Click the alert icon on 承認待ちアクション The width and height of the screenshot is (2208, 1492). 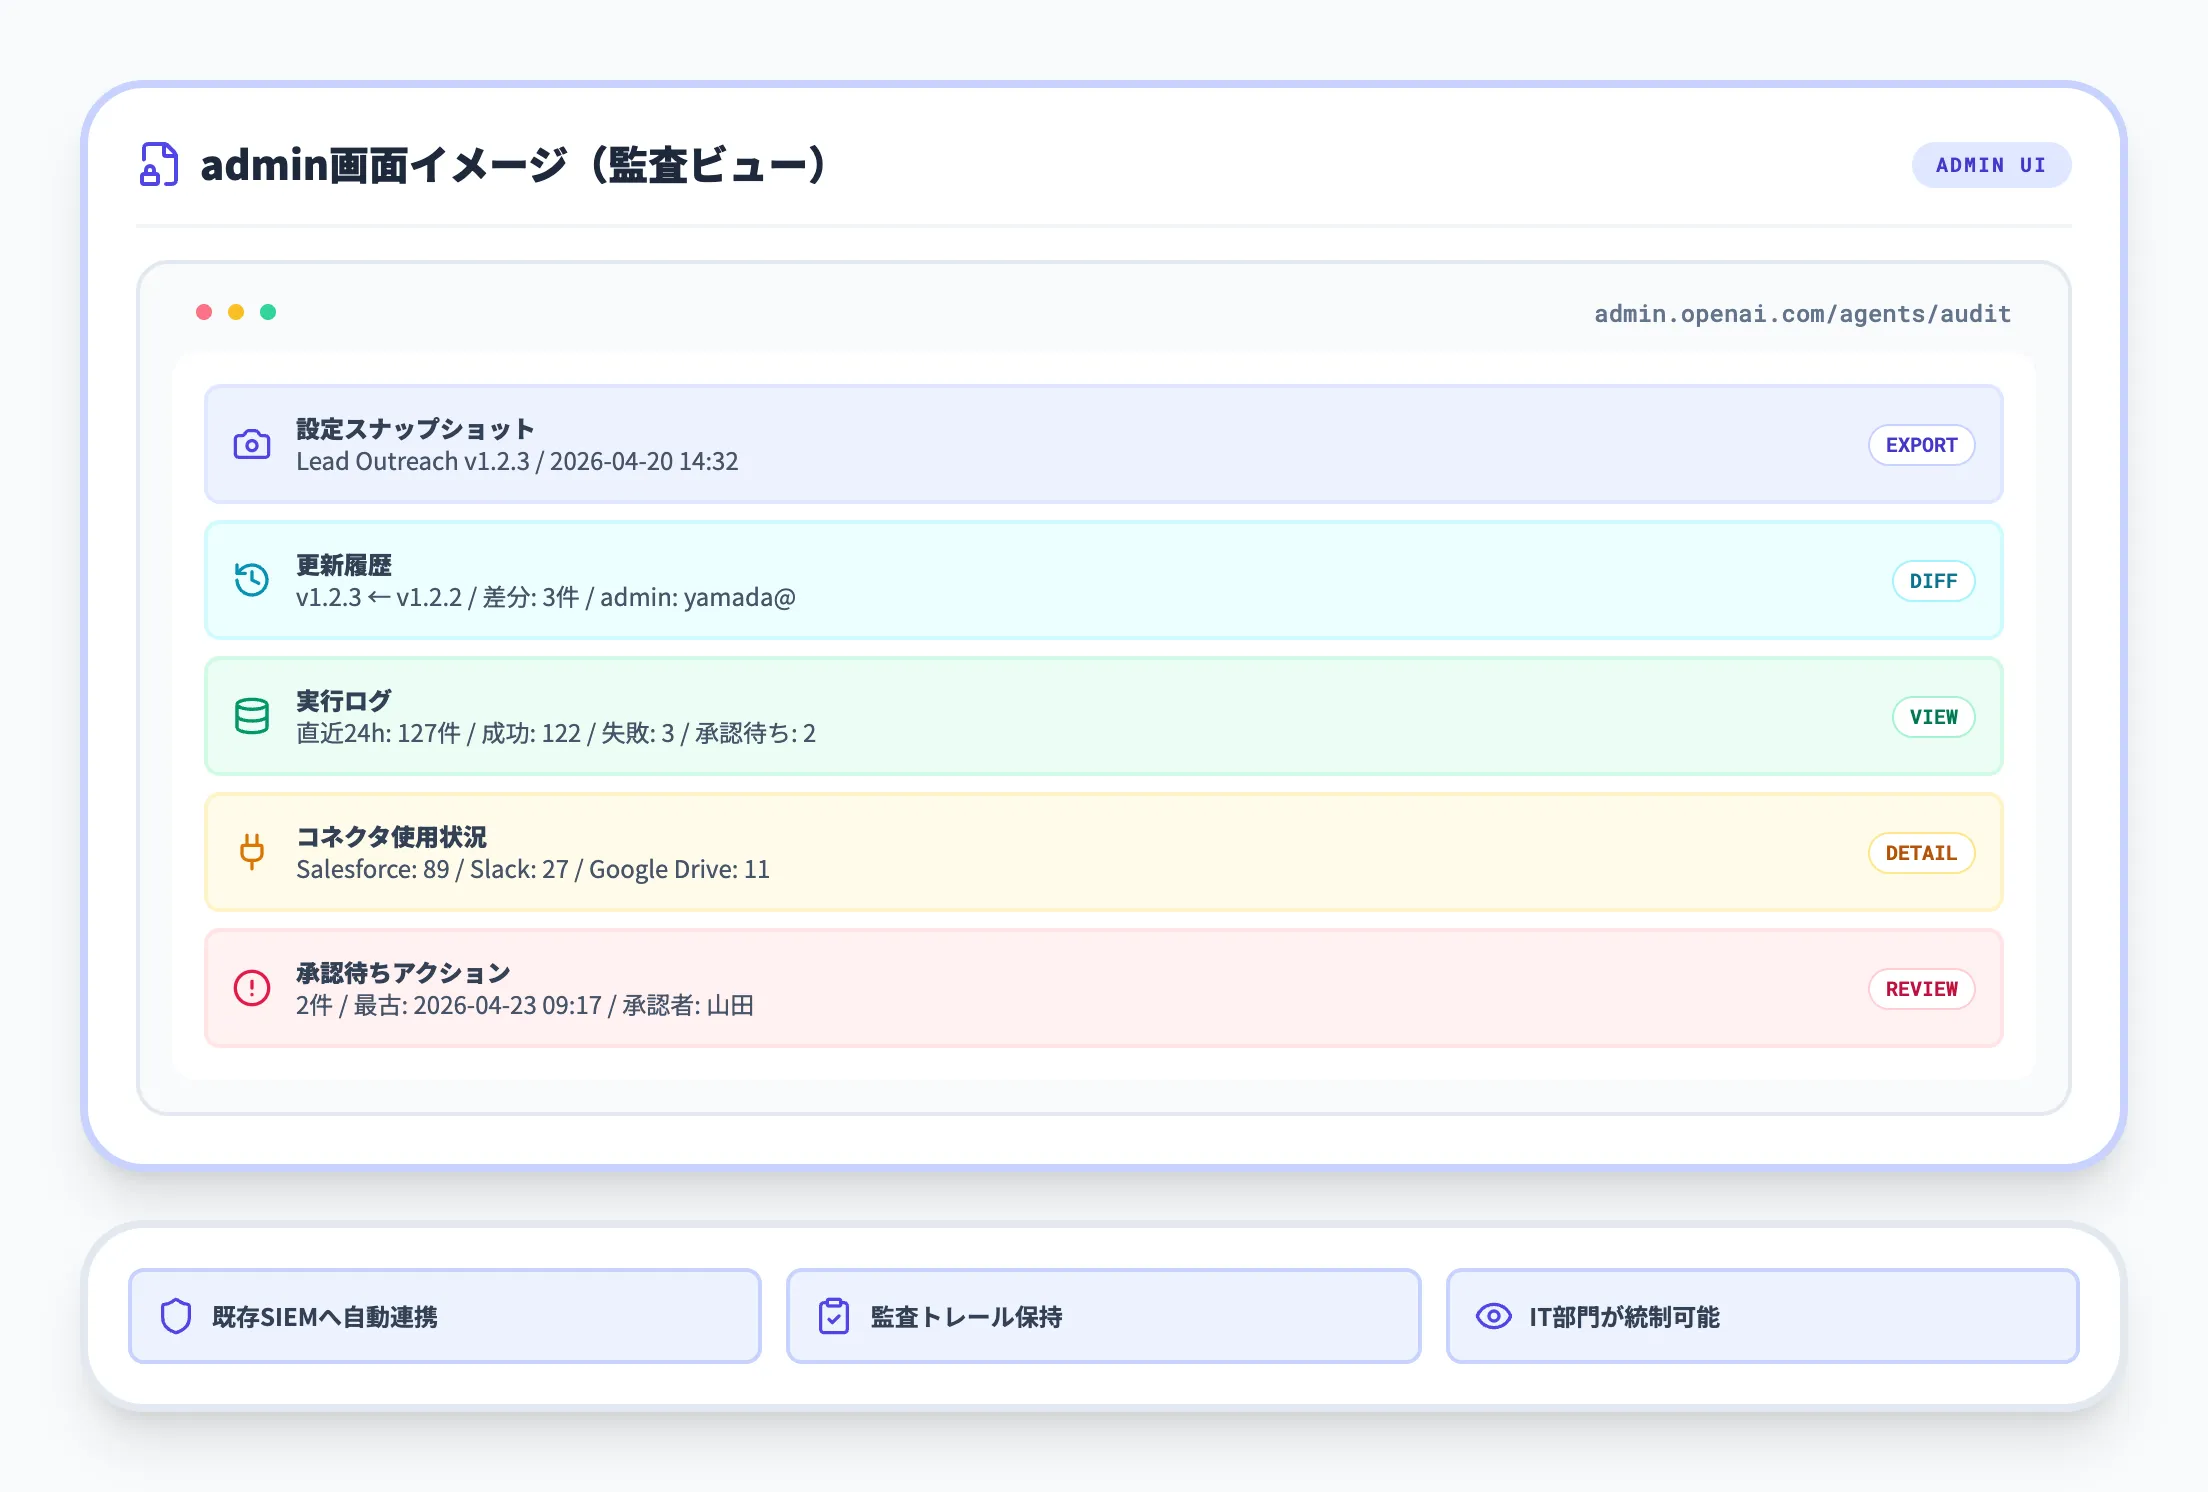tap(252, 988)
